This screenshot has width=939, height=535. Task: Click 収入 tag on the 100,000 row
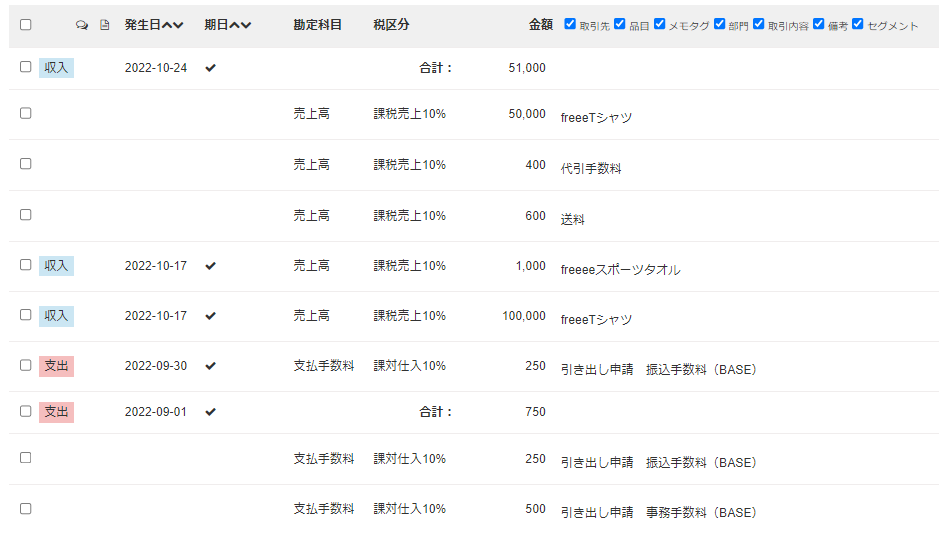(56, 316)
